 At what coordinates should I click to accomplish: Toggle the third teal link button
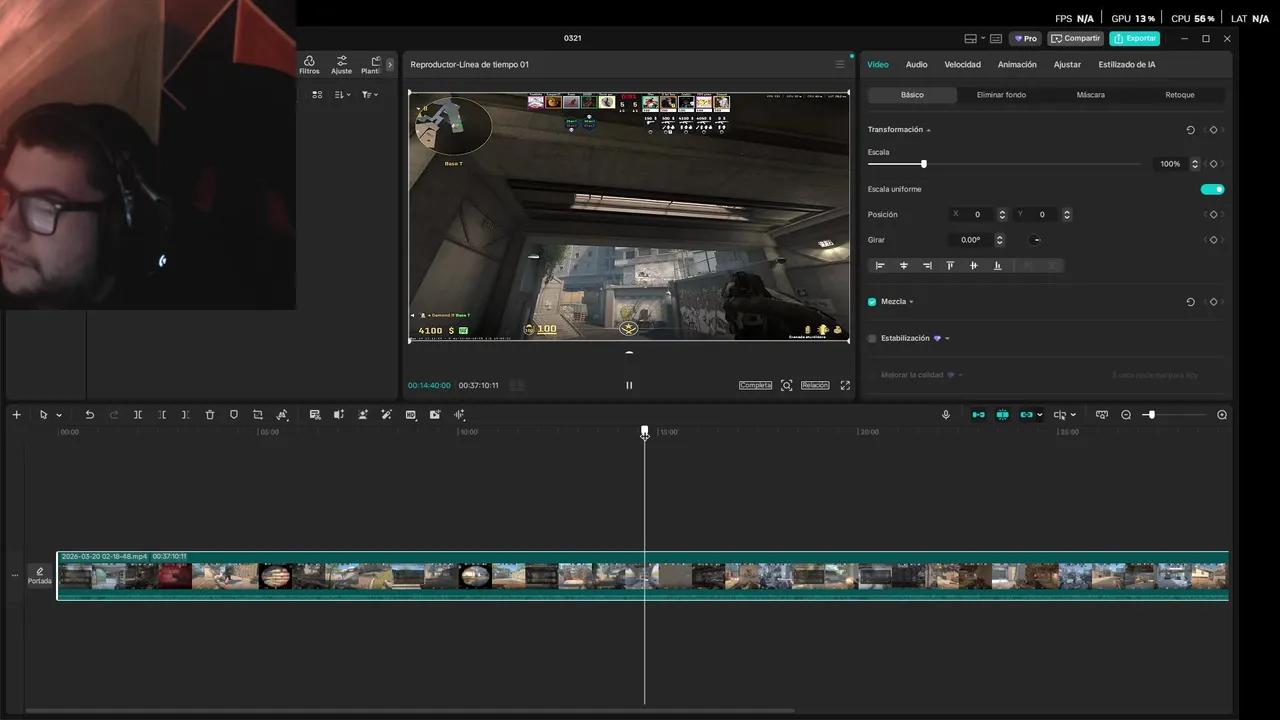point(1026,415)
